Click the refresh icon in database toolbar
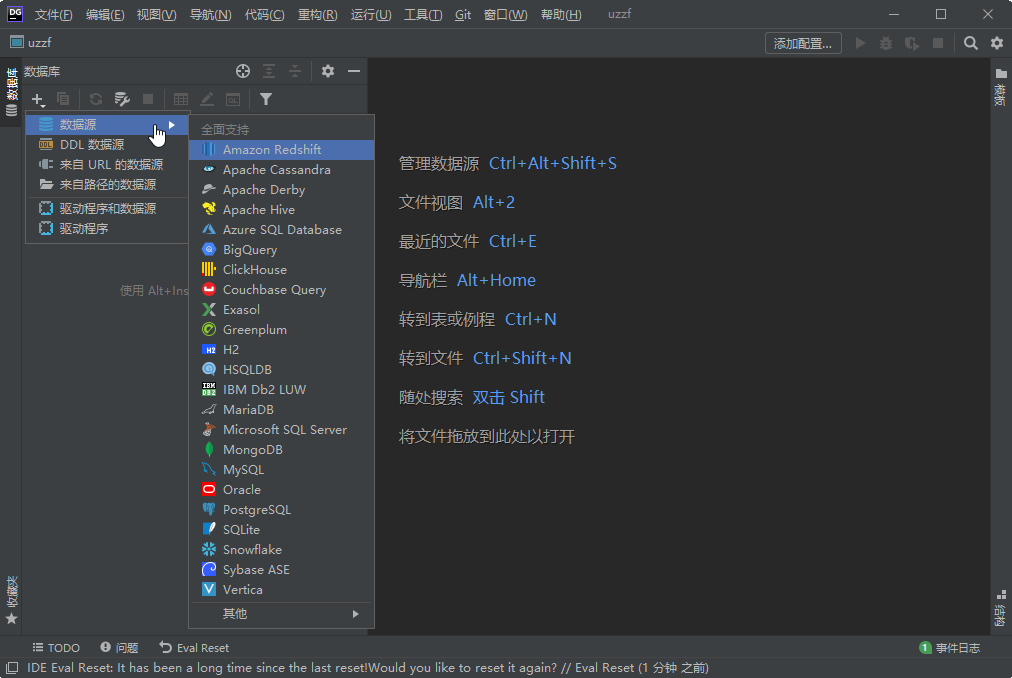The width and height of the screenshot is (1012, 678). coord(96,99)
